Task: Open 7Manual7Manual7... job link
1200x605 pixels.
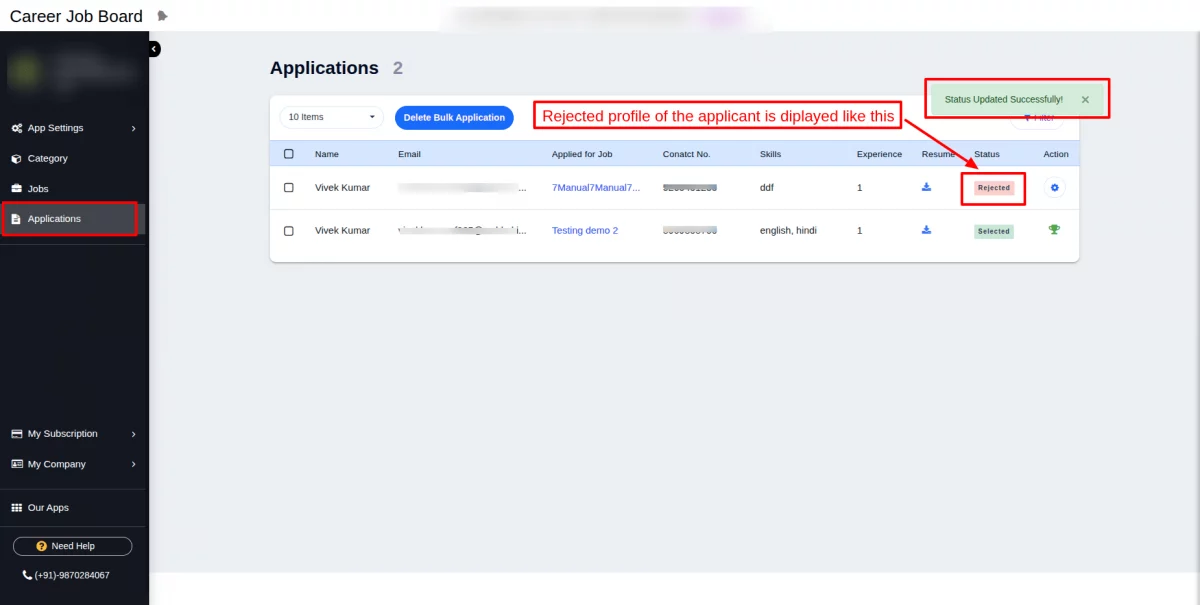Action: point(596,187)
